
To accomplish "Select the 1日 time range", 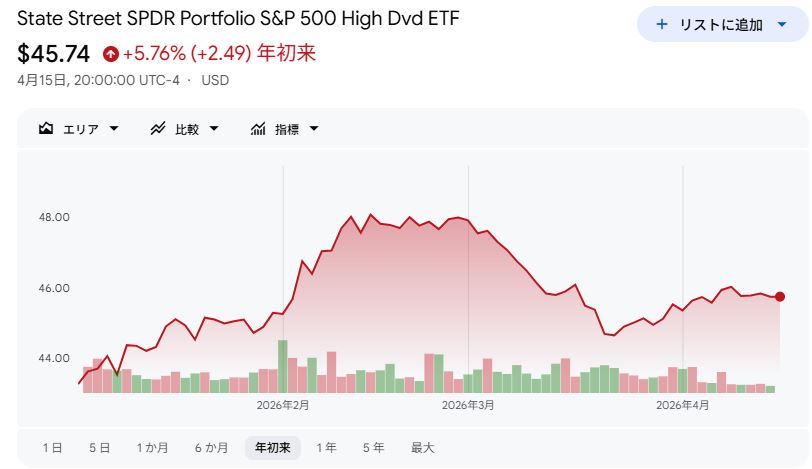I will (x=53, y=448).
